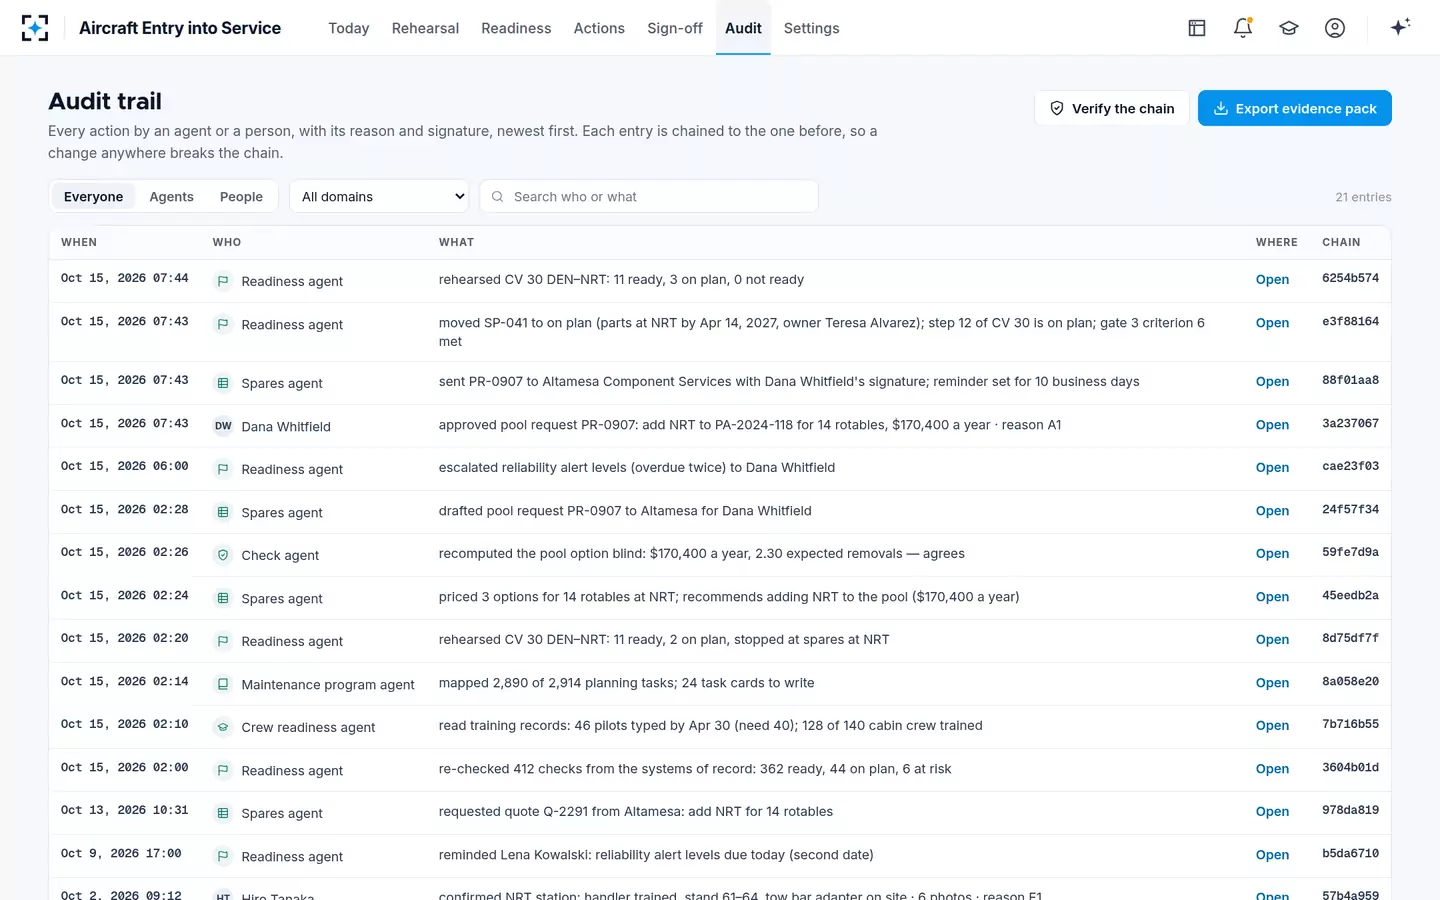Screen dimensions: 1440x900
Task: Open the Sign-off tab
Action: click(675, 28)
